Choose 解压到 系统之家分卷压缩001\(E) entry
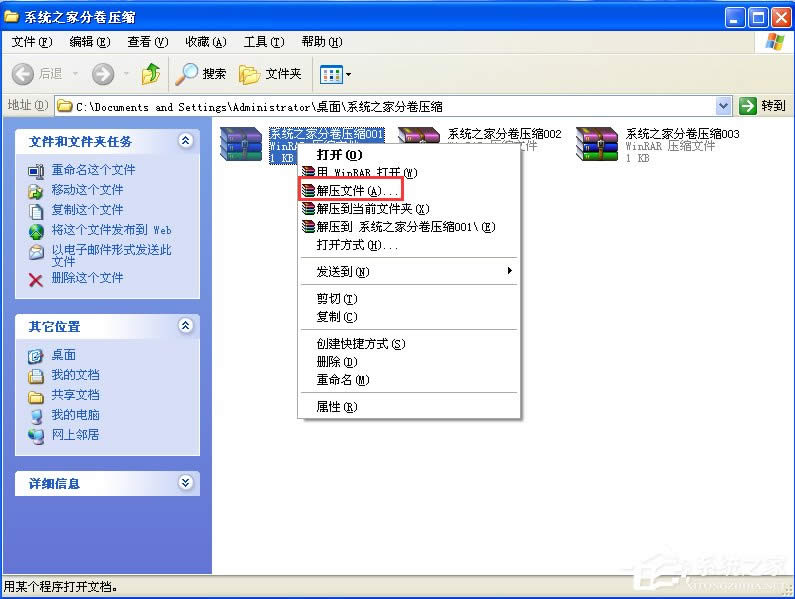Viewport: 795px width, 599px height. (409, 227)
